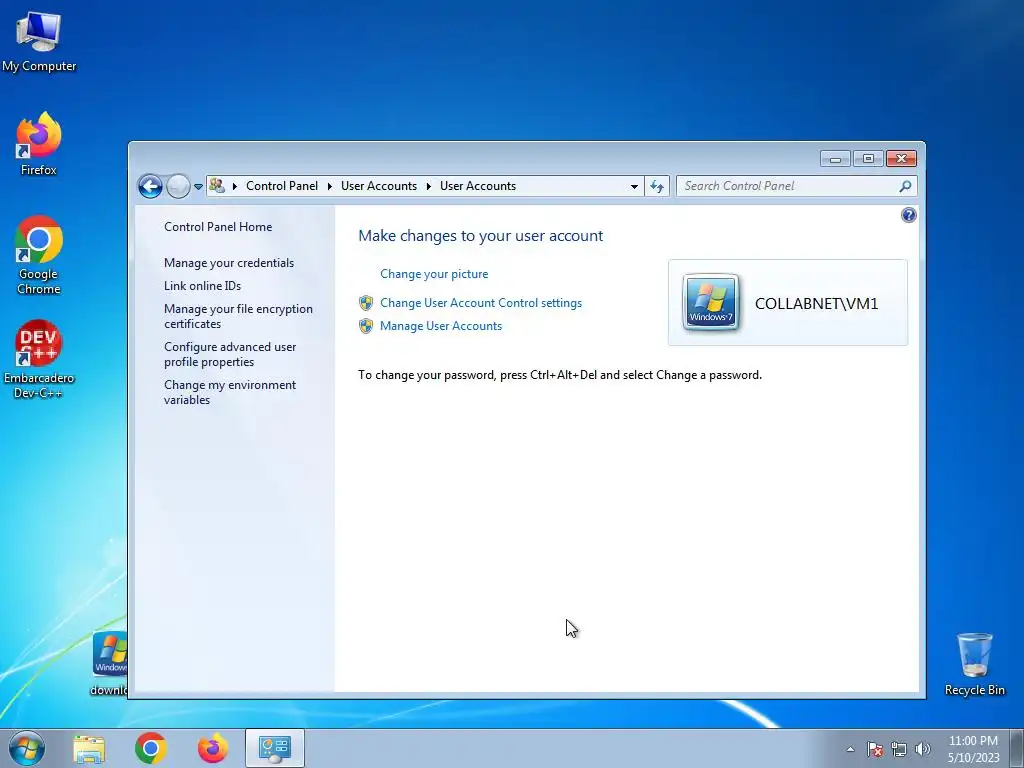Select Control Panel taskbar button
Image resolution: width=1024 pixels, height=768 pixels.
coord(275,748)
